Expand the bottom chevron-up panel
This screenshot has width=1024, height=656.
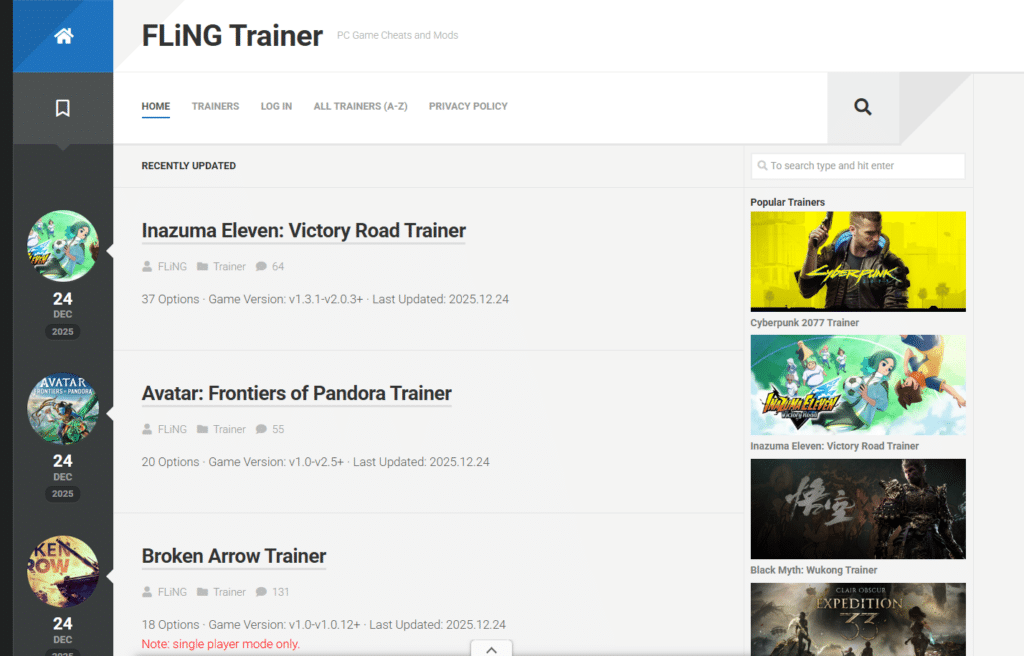tap(491, 649)
